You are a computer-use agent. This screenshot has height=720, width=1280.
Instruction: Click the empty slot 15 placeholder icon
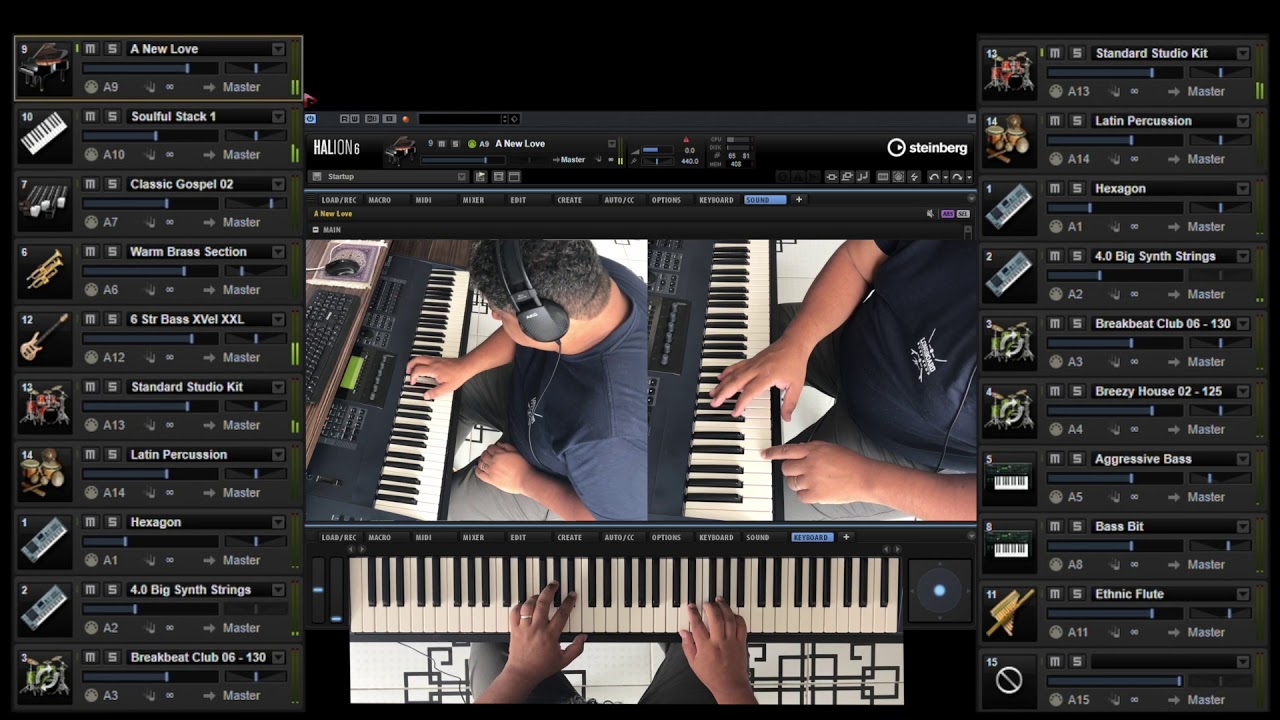tap(1009, 681)
